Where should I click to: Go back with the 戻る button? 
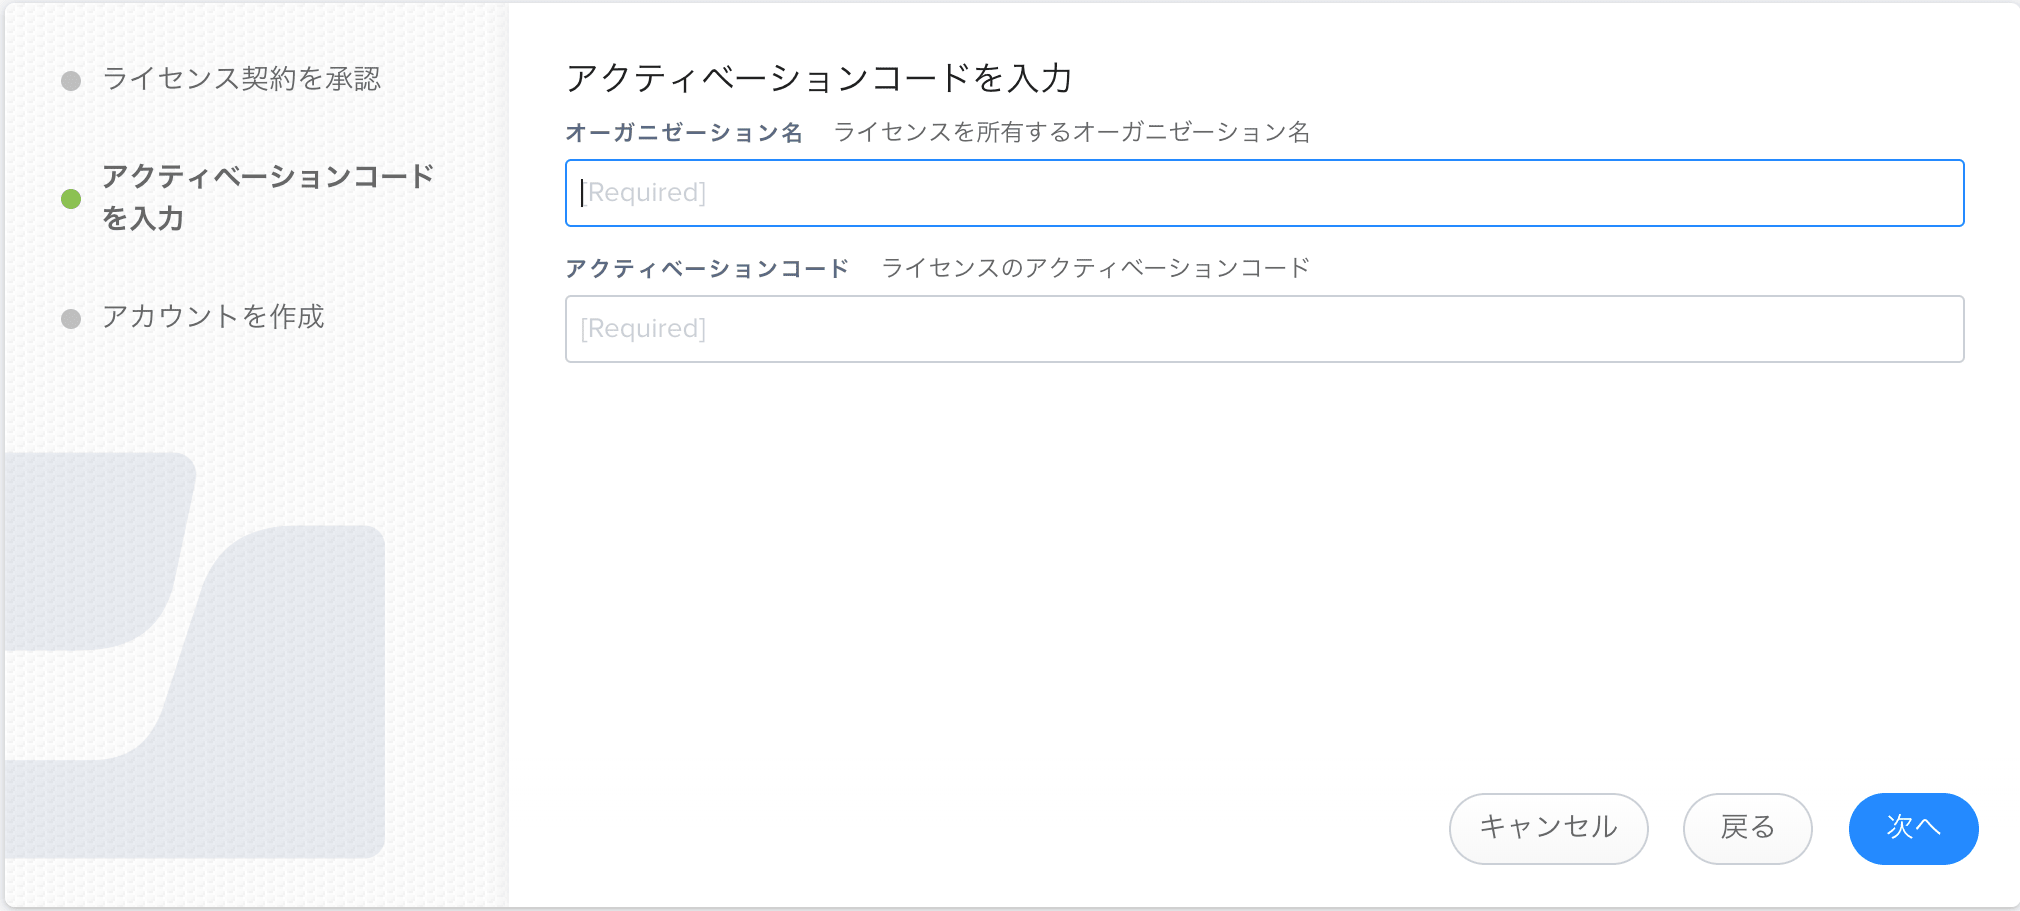click(1747, 828)
